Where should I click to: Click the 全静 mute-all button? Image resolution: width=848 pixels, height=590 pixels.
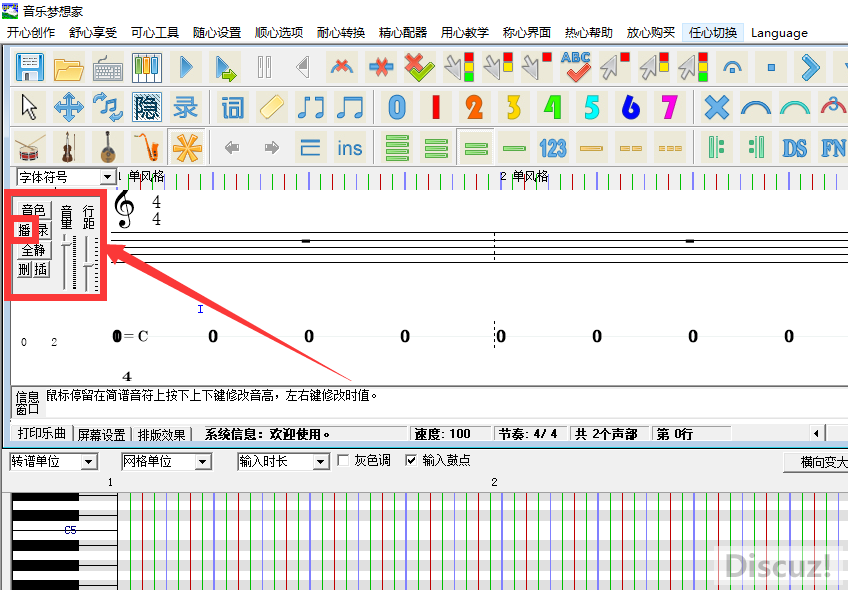coord(33,250)
